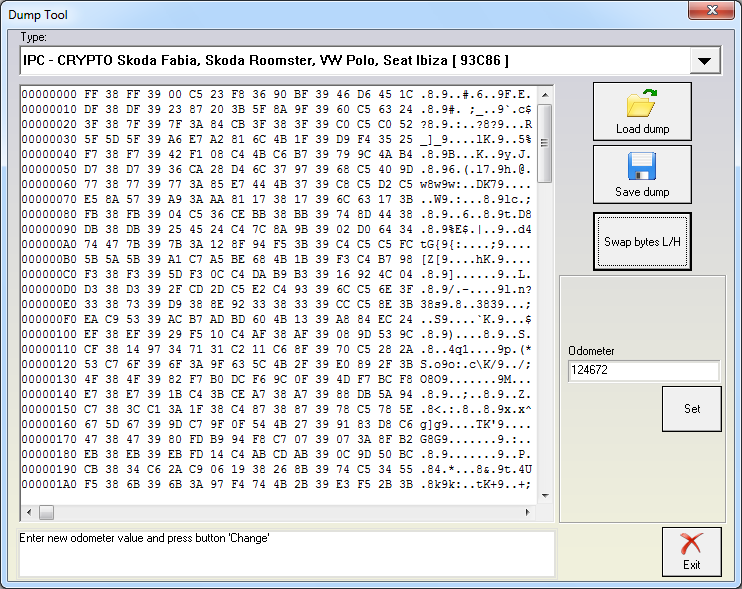
Task: Click hex row address 00000170
Action: pos(49,440)
